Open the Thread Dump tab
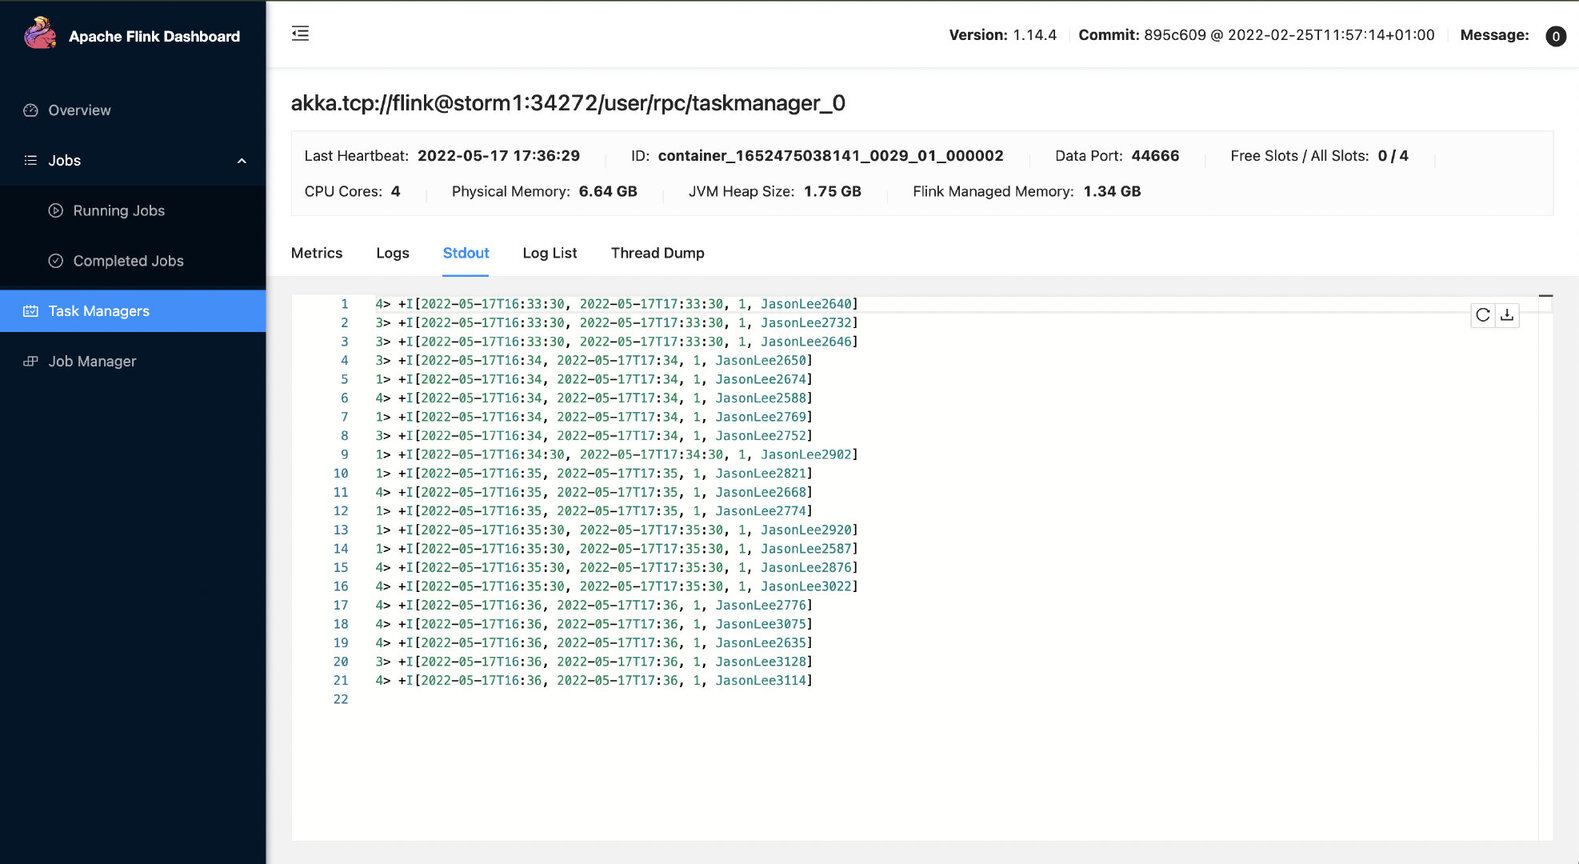Viewport: 1579px width, 864px height. pos(658,253)
